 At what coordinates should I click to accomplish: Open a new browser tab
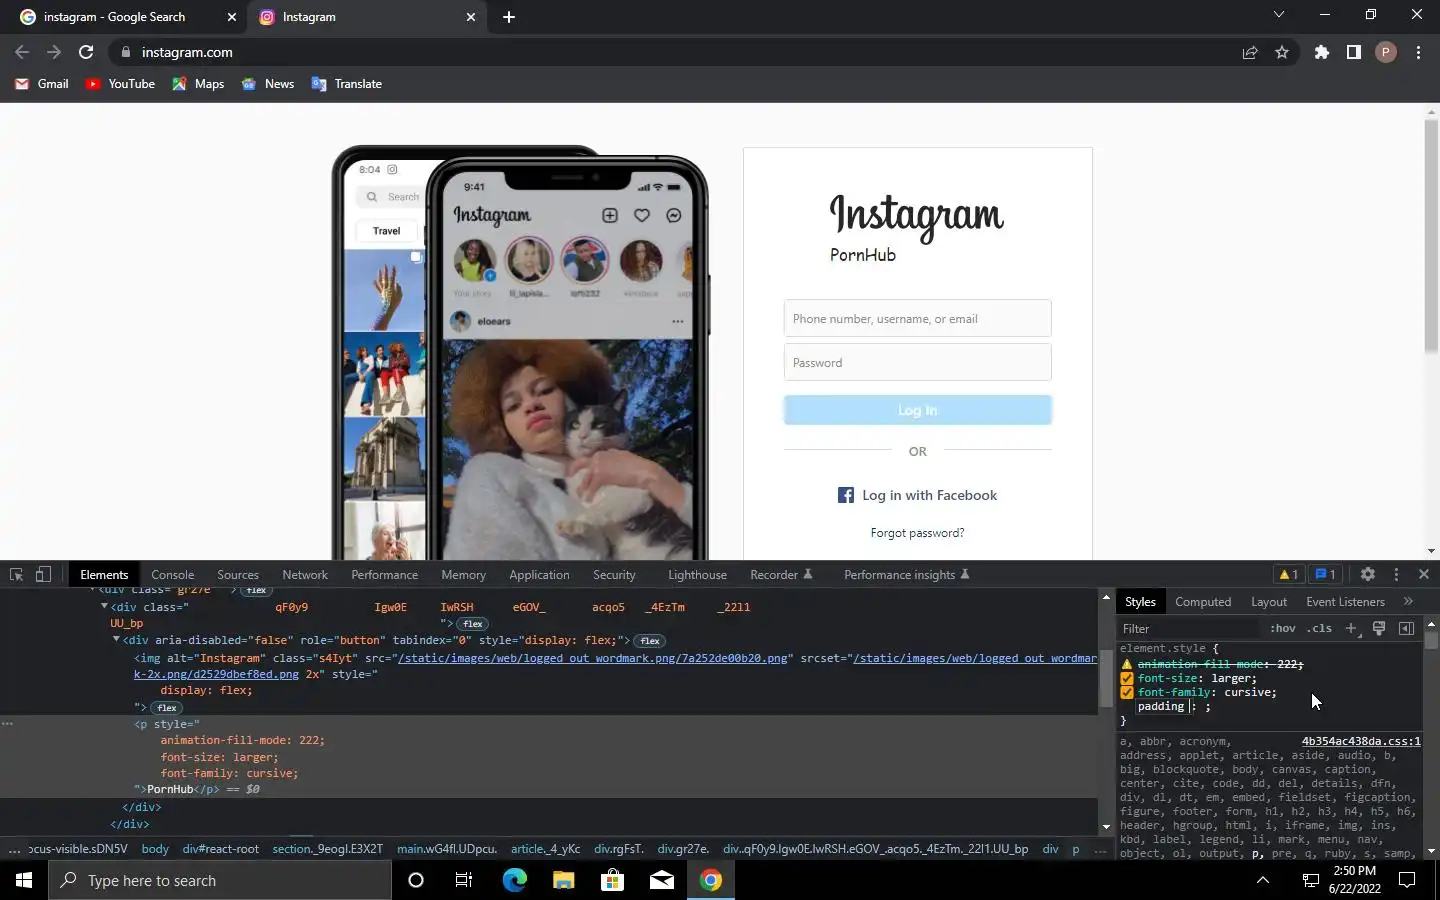[x=509, y=17]
